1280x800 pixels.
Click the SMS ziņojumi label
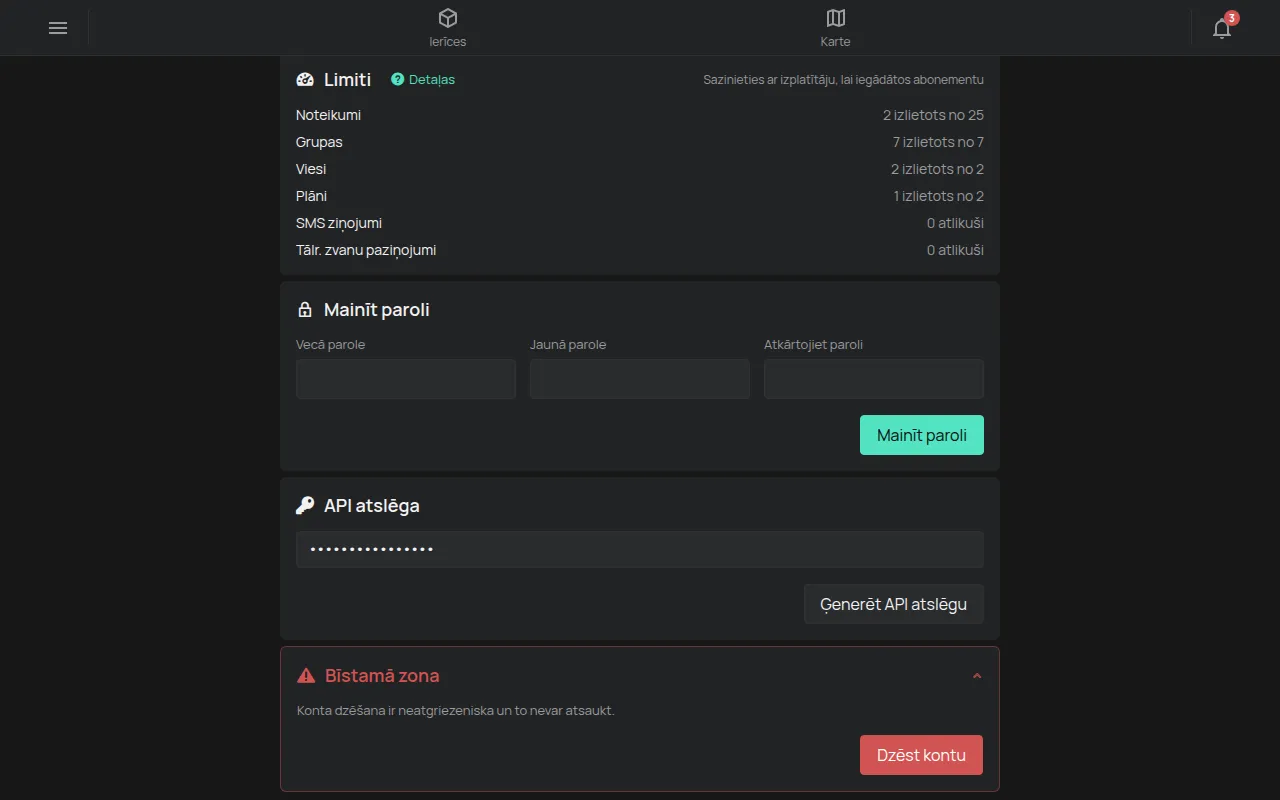(x=339, y=223)
